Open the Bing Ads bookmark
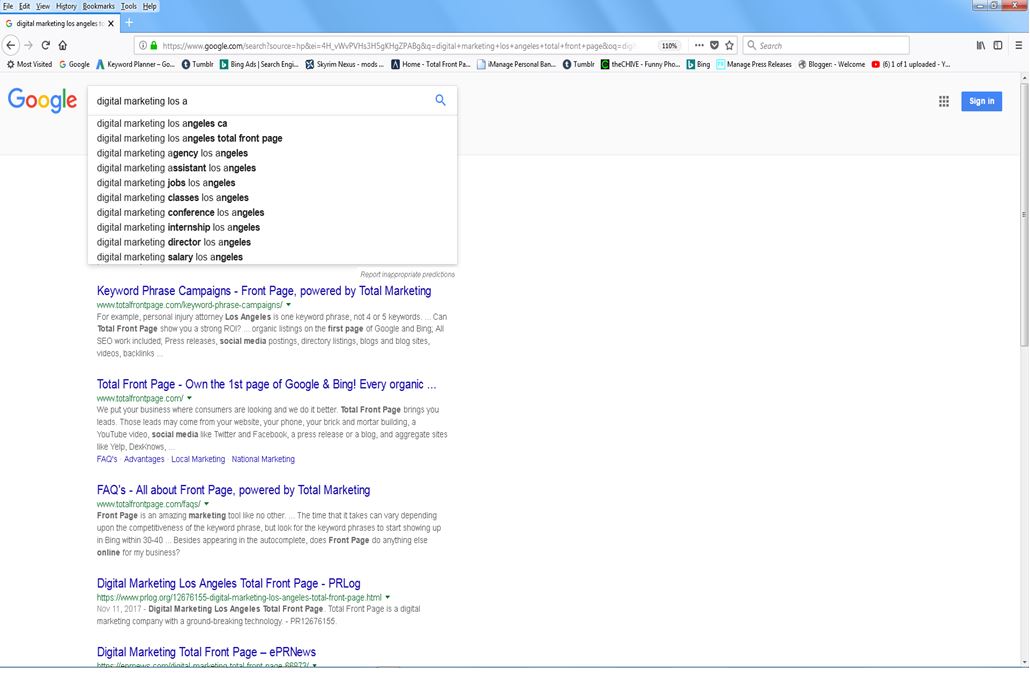 point(259,64)
